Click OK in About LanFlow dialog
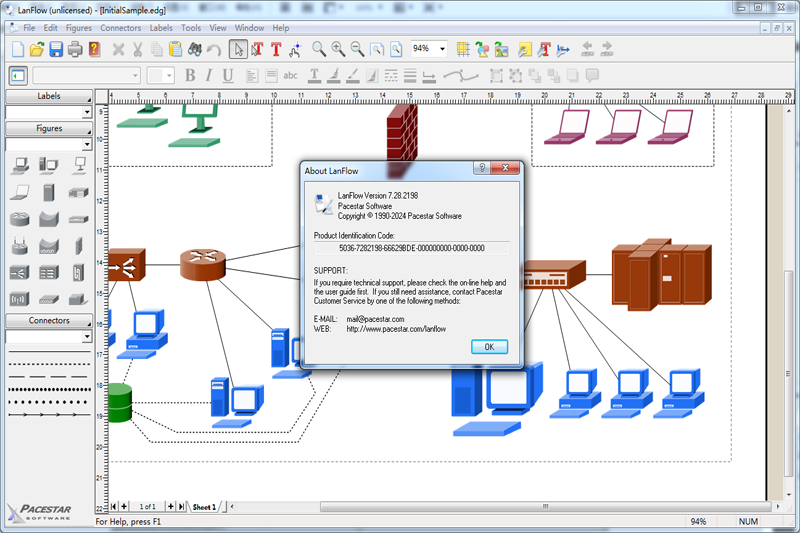The width and height of the screenshot is (800, 533). (489, 347)
